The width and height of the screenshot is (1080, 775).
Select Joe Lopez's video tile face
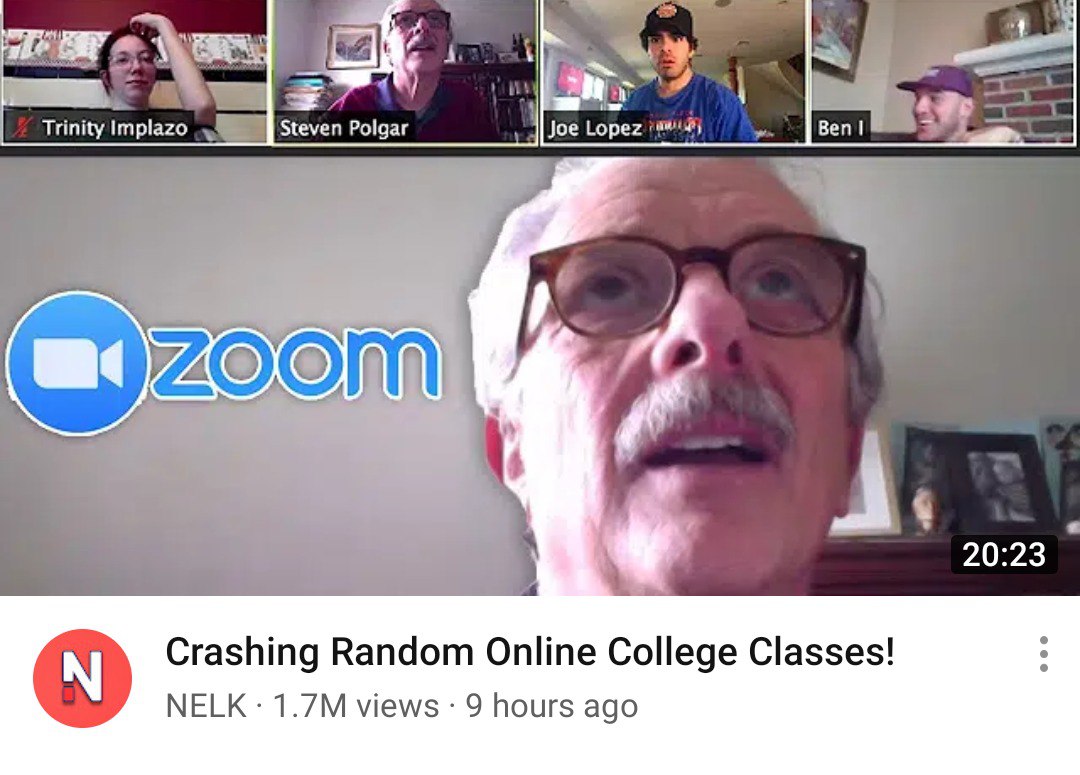coord(666,48)
